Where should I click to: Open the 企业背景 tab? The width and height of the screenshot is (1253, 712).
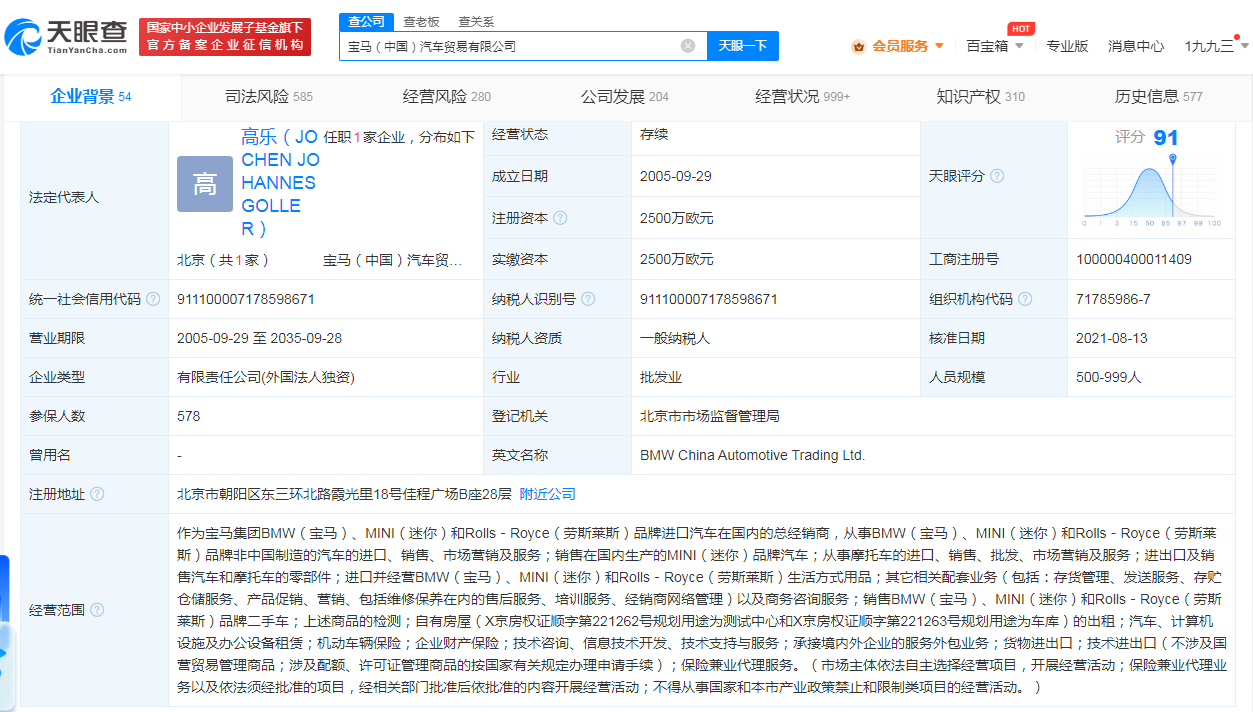(91, 97)
